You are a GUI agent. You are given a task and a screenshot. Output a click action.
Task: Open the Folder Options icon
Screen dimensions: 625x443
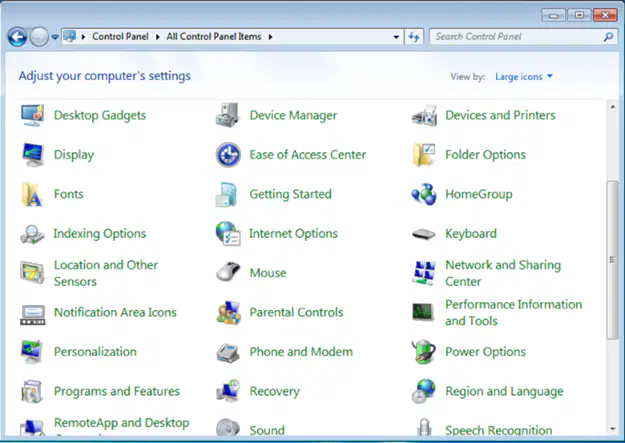[424, 155]
